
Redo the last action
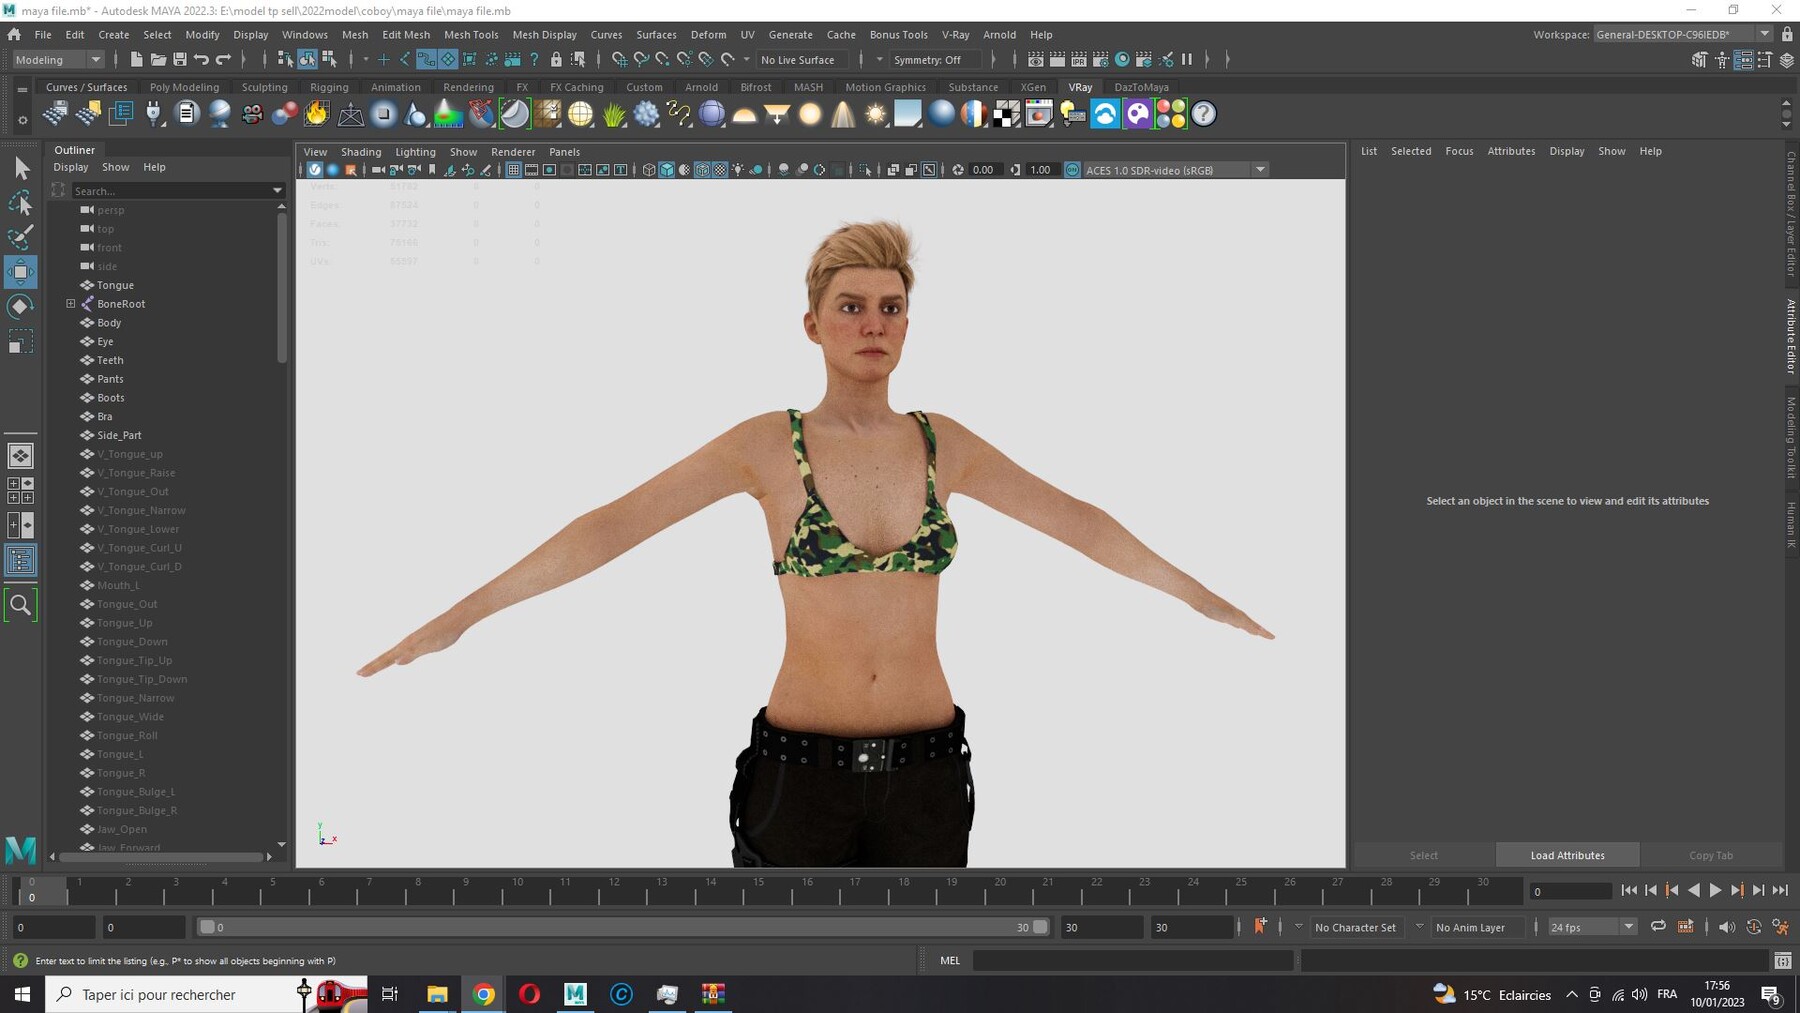coord(224,60)
